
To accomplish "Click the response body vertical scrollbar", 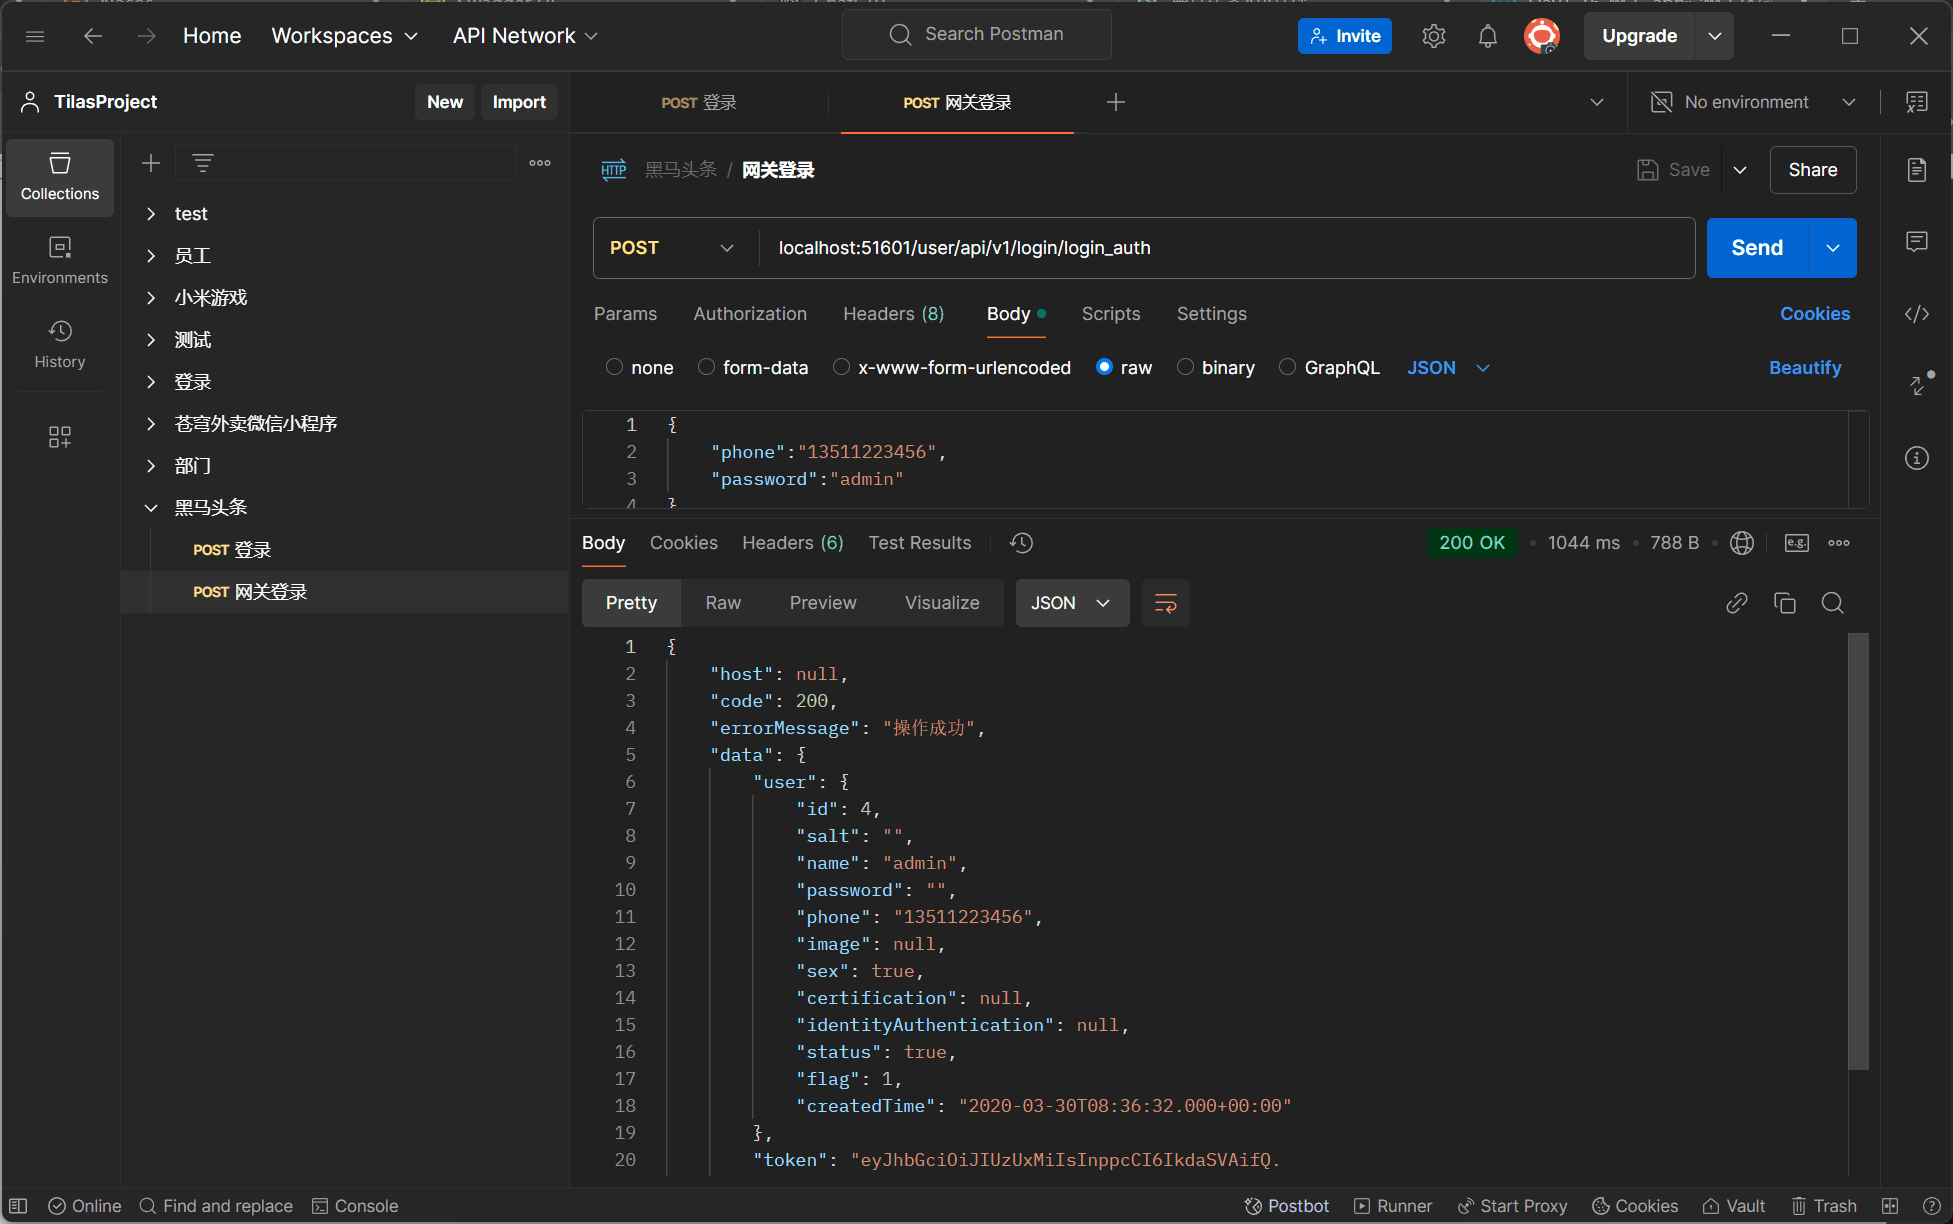I will pos(1857,850).
